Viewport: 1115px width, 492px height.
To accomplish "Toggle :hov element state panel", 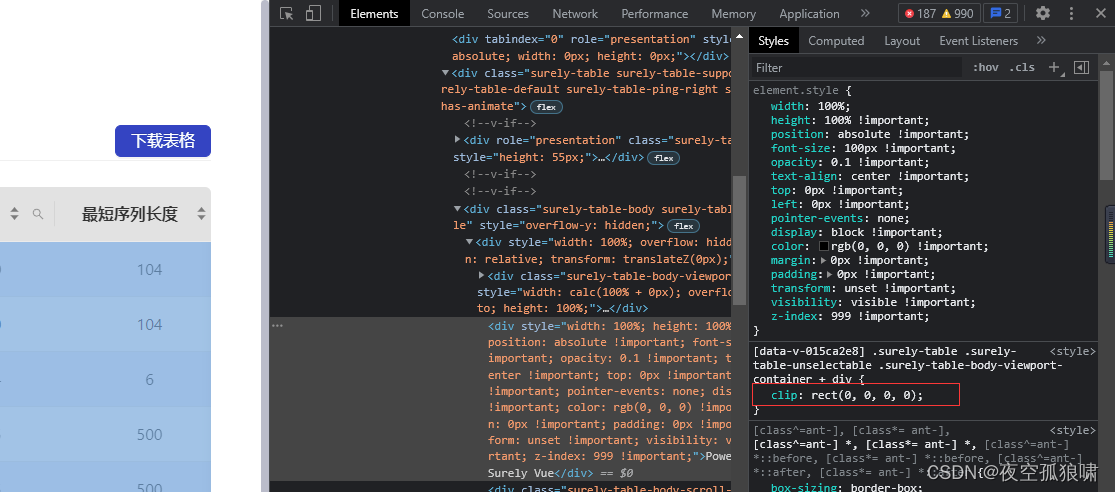I will pos(986,68).
